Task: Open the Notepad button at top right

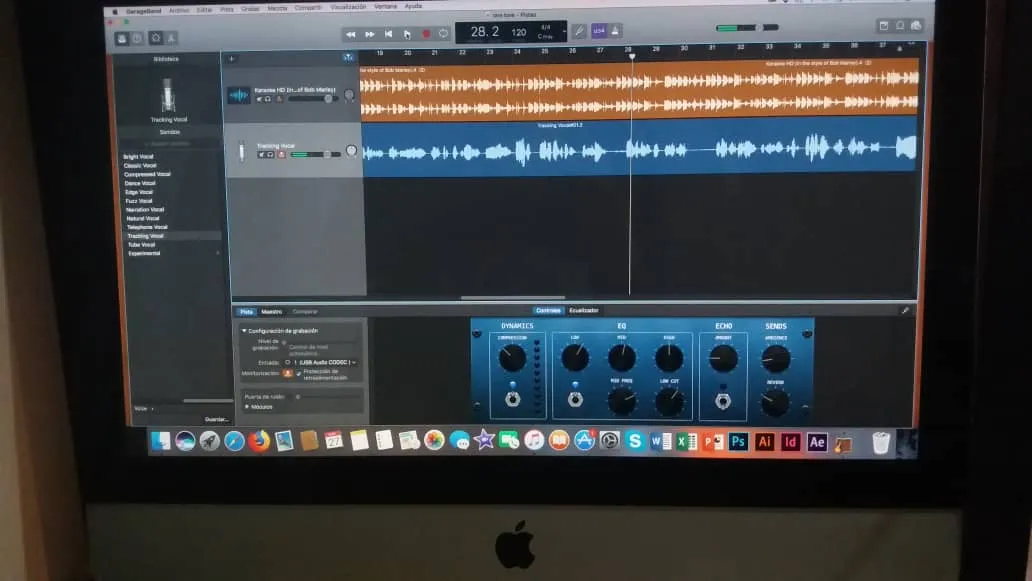Action: coord(884,26)
